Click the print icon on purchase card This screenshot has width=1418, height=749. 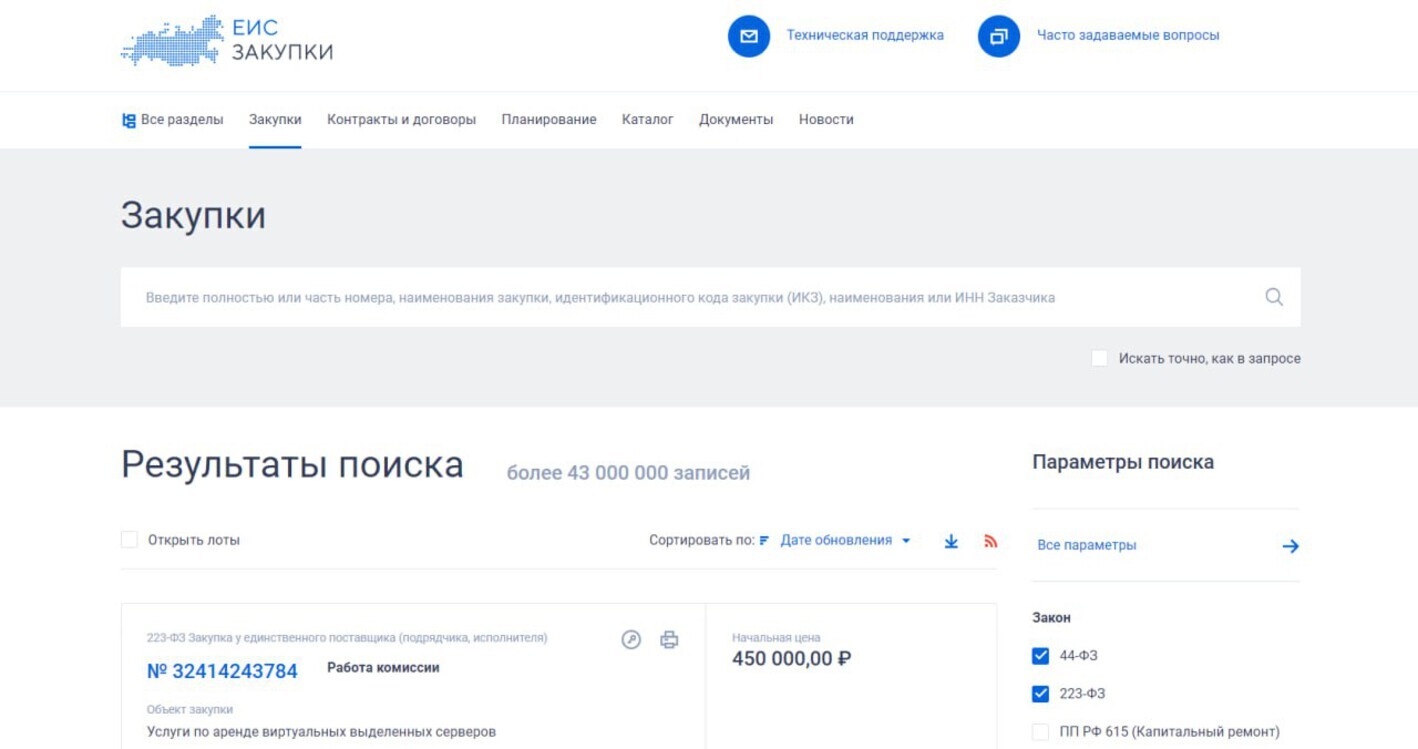coord(669,640)
